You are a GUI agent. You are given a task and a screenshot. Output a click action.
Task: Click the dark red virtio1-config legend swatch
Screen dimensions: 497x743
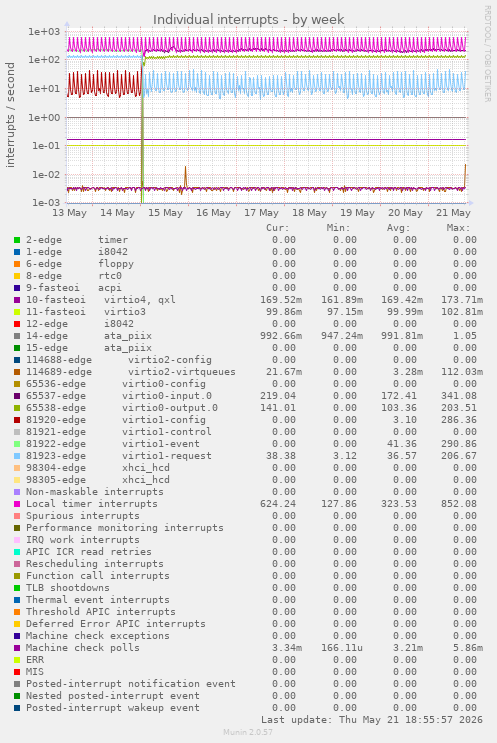(x=17, y=420)
